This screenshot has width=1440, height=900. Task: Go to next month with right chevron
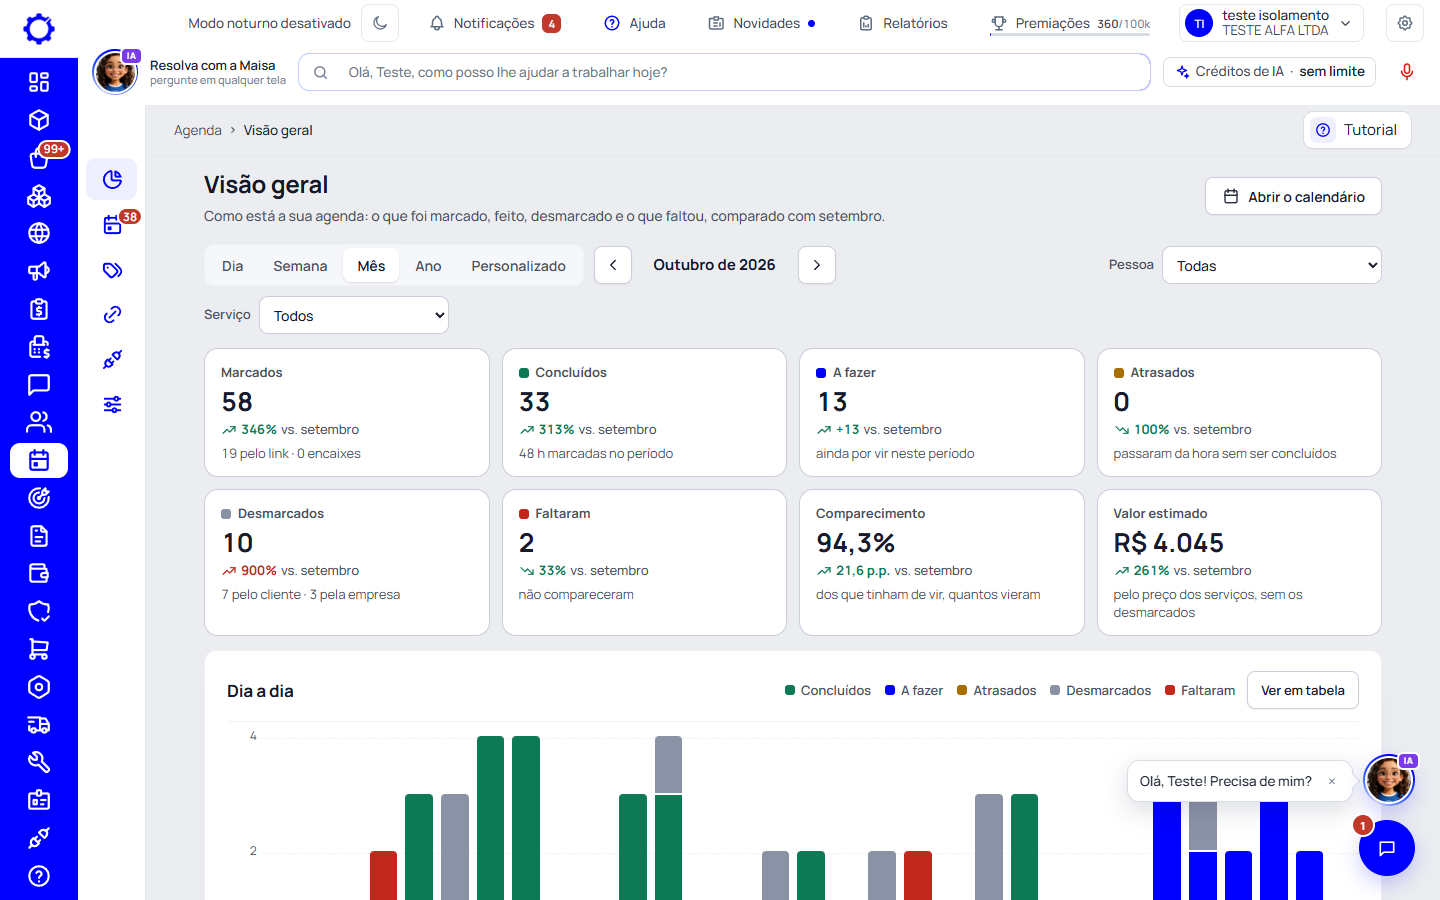pyautogui.click(x=817, y=265)
